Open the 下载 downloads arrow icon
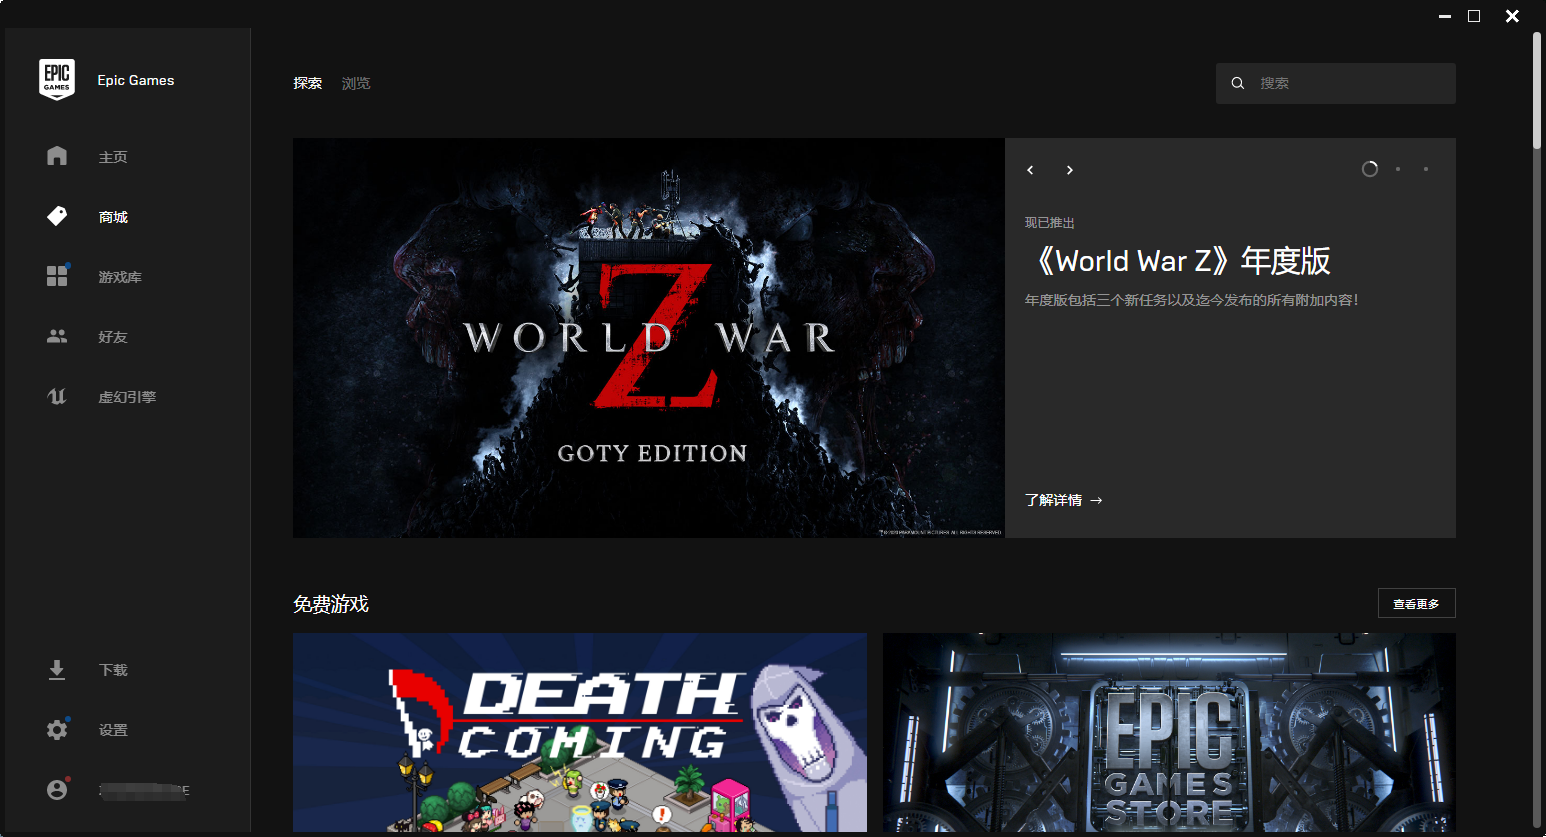The image size is (1546, 837). point(57,670)
